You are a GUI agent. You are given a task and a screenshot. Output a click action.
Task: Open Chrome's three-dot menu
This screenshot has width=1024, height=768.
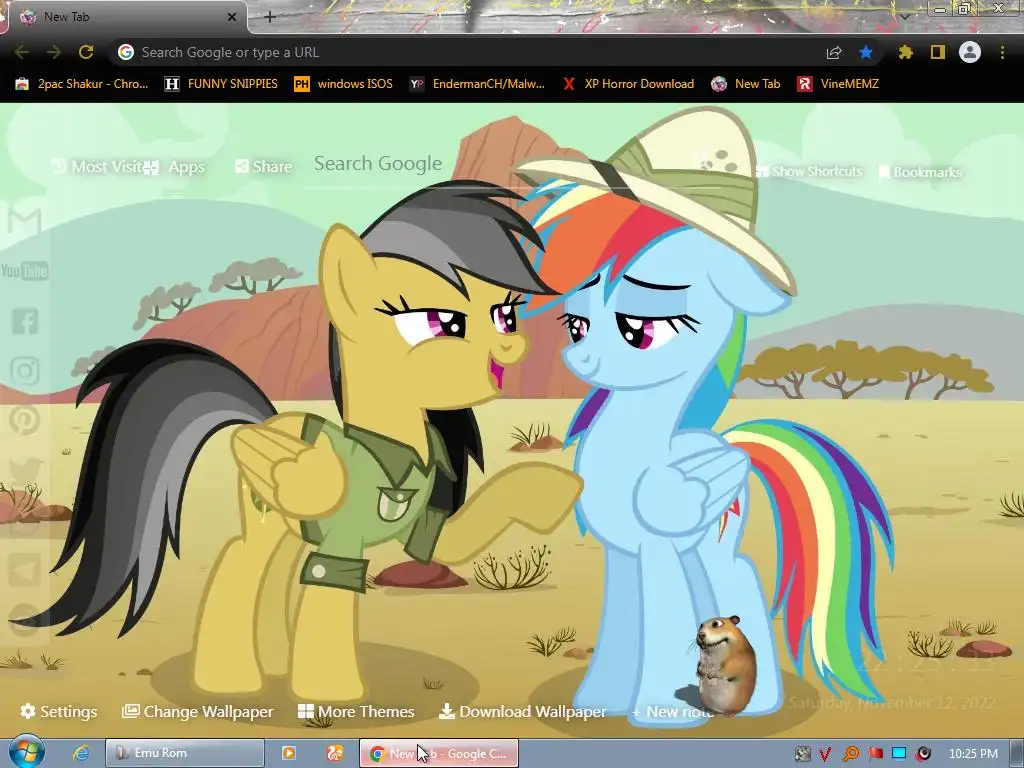1002,52
